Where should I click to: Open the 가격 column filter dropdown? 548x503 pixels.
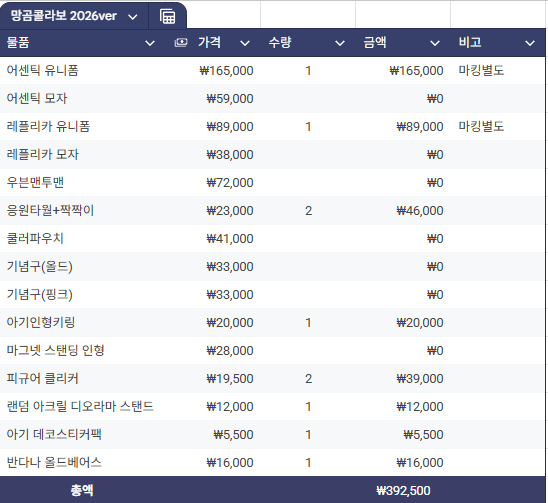(245, 43)
